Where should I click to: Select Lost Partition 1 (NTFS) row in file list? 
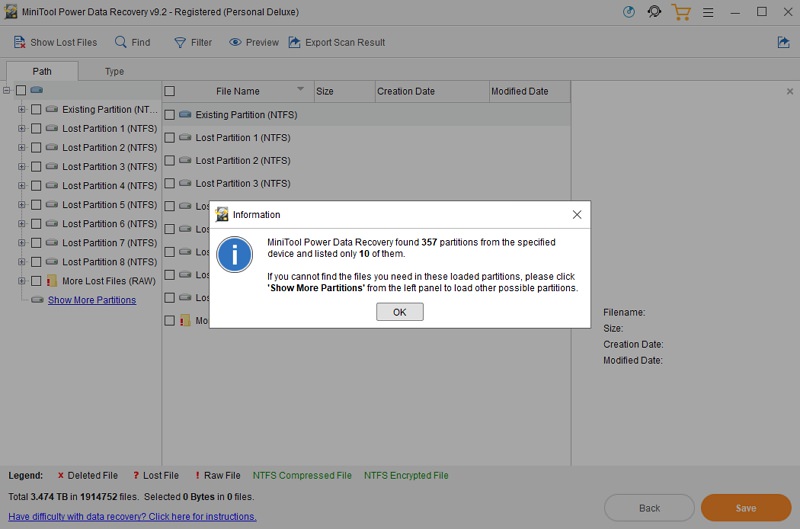(x=366, y=138)
